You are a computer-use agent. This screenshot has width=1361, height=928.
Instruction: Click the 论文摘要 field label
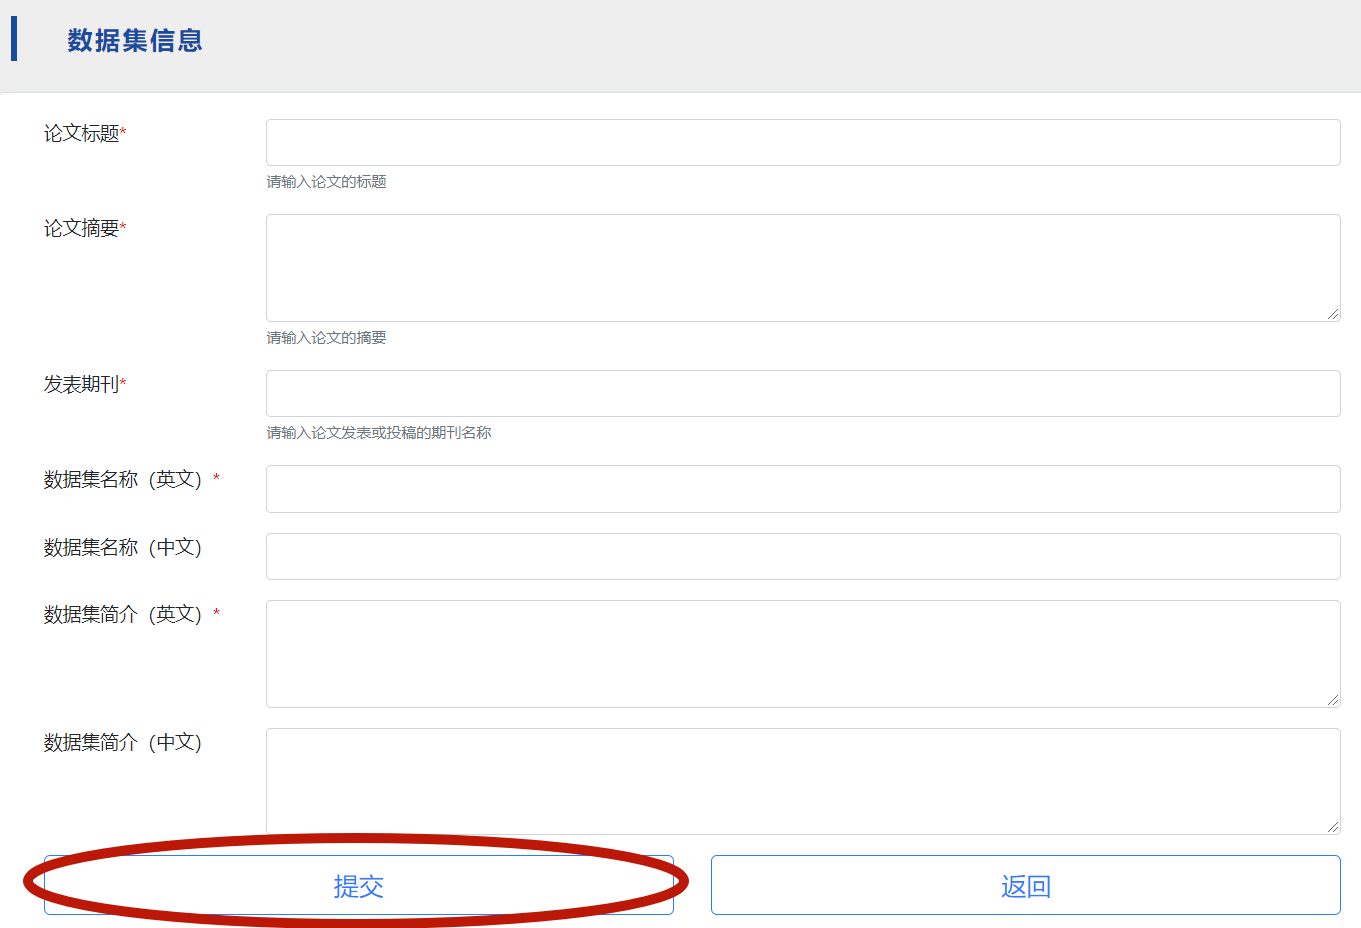tap(82, 229)
